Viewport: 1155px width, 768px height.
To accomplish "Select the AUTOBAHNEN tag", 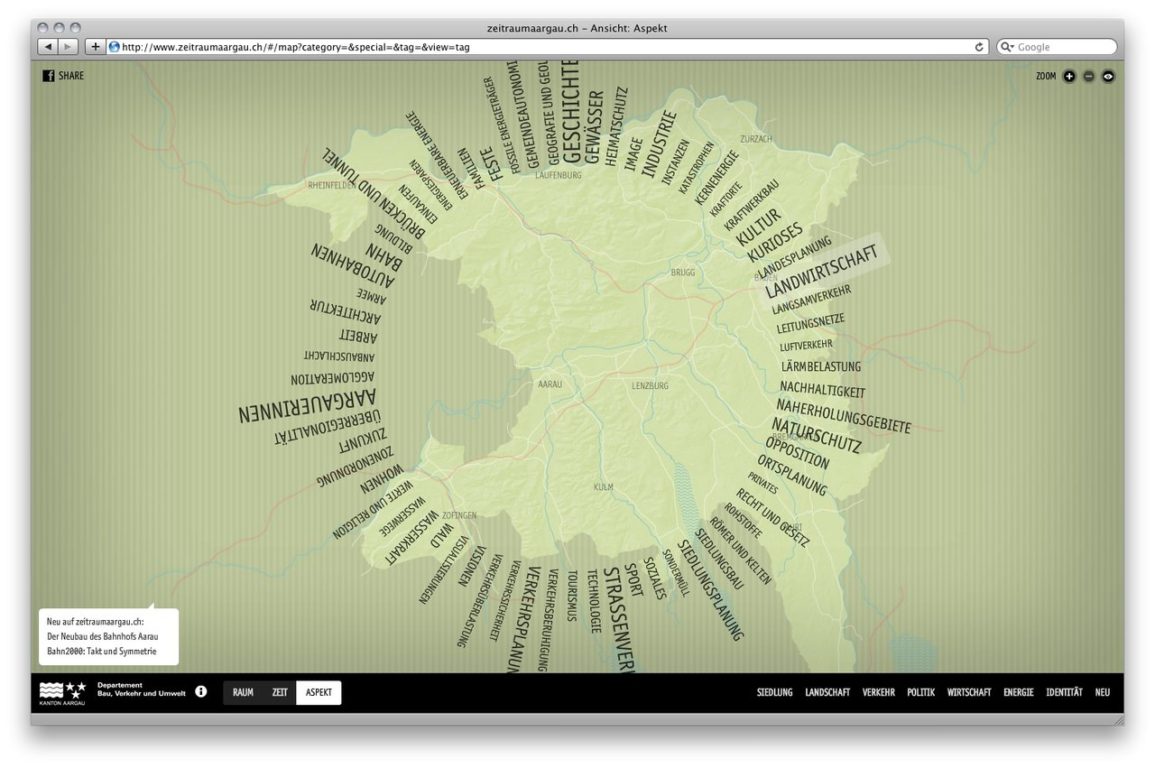I will click(353, 264).
